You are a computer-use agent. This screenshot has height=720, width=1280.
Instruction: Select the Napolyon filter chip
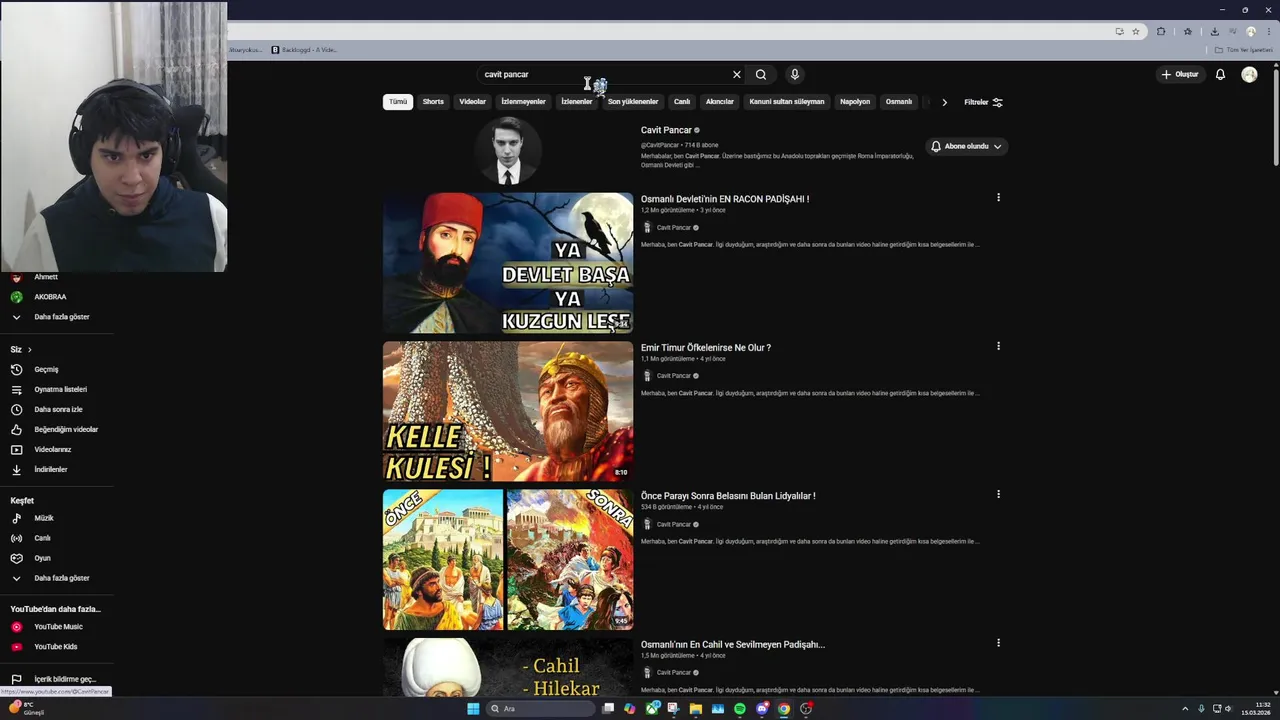pos(855,102)
